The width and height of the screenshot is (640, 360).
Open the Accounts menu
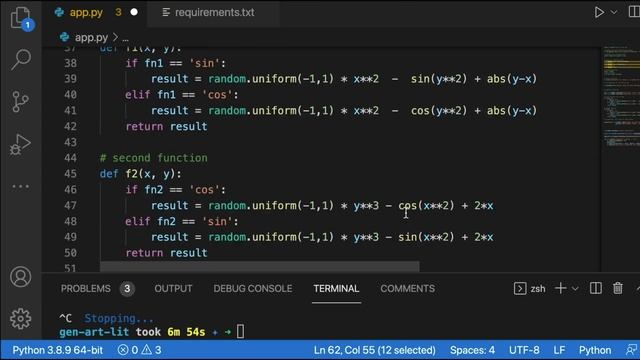[x=20, y=277]
